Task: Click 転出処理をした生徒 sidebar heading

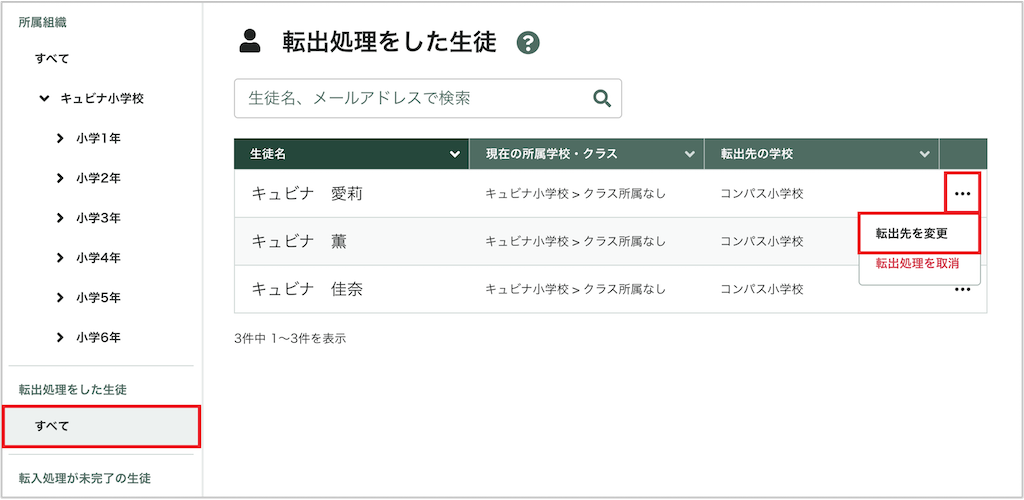Action: pyautogui.click(x=72, y=390)
